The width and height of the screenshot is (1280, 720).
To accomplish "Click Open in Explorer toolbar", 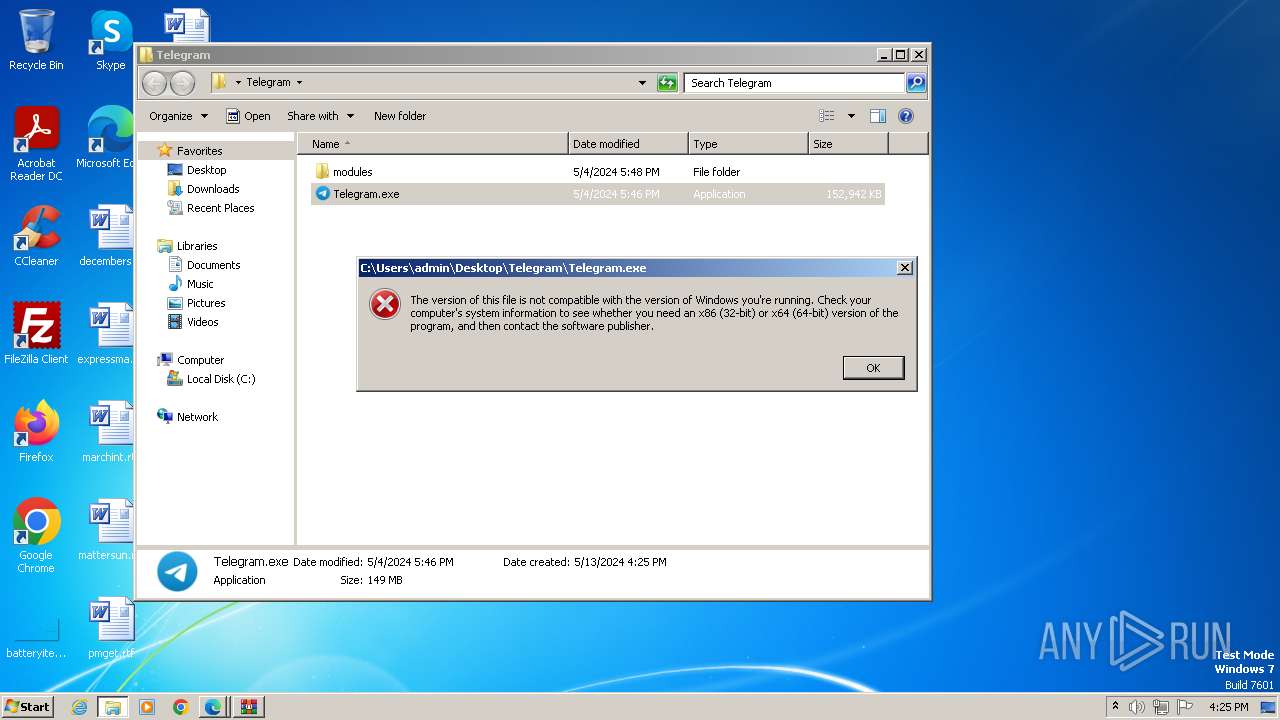I will (x=248, y=116).
